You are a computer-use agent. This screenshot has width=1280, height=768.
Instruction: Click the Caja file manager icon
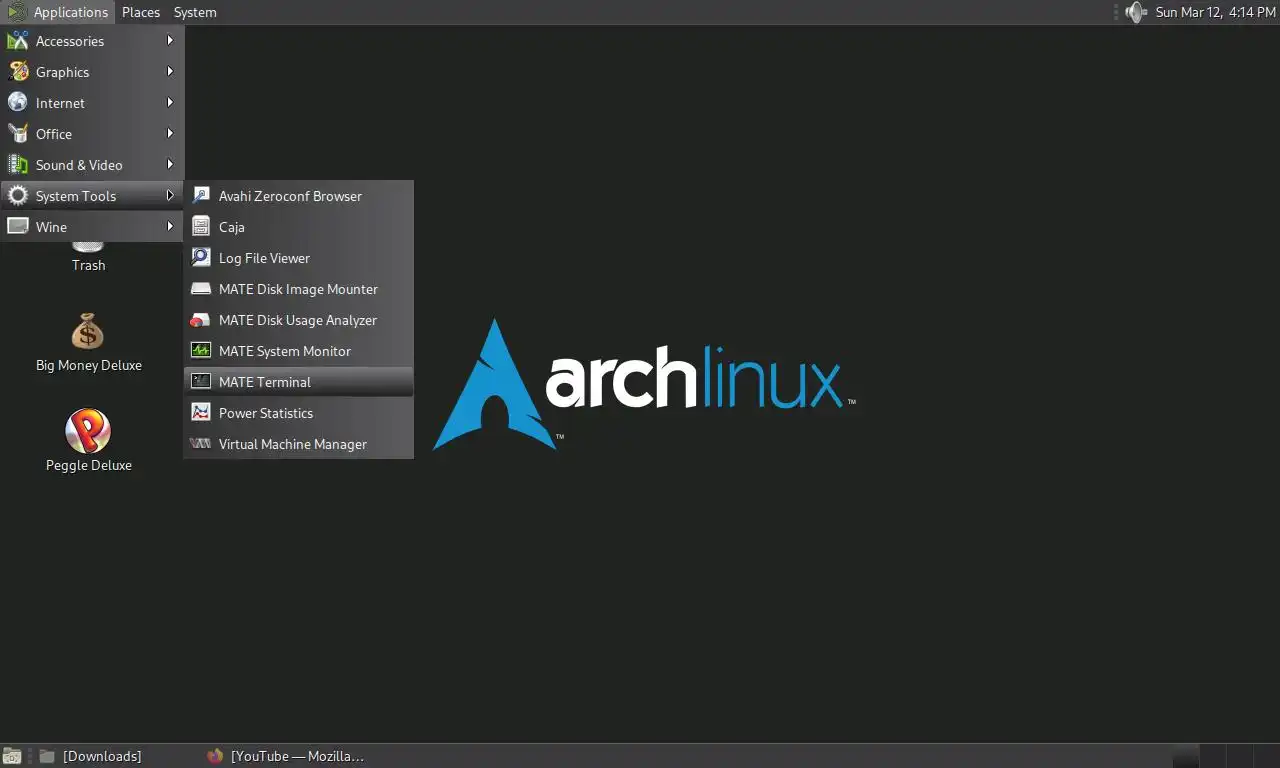(201, 227)
